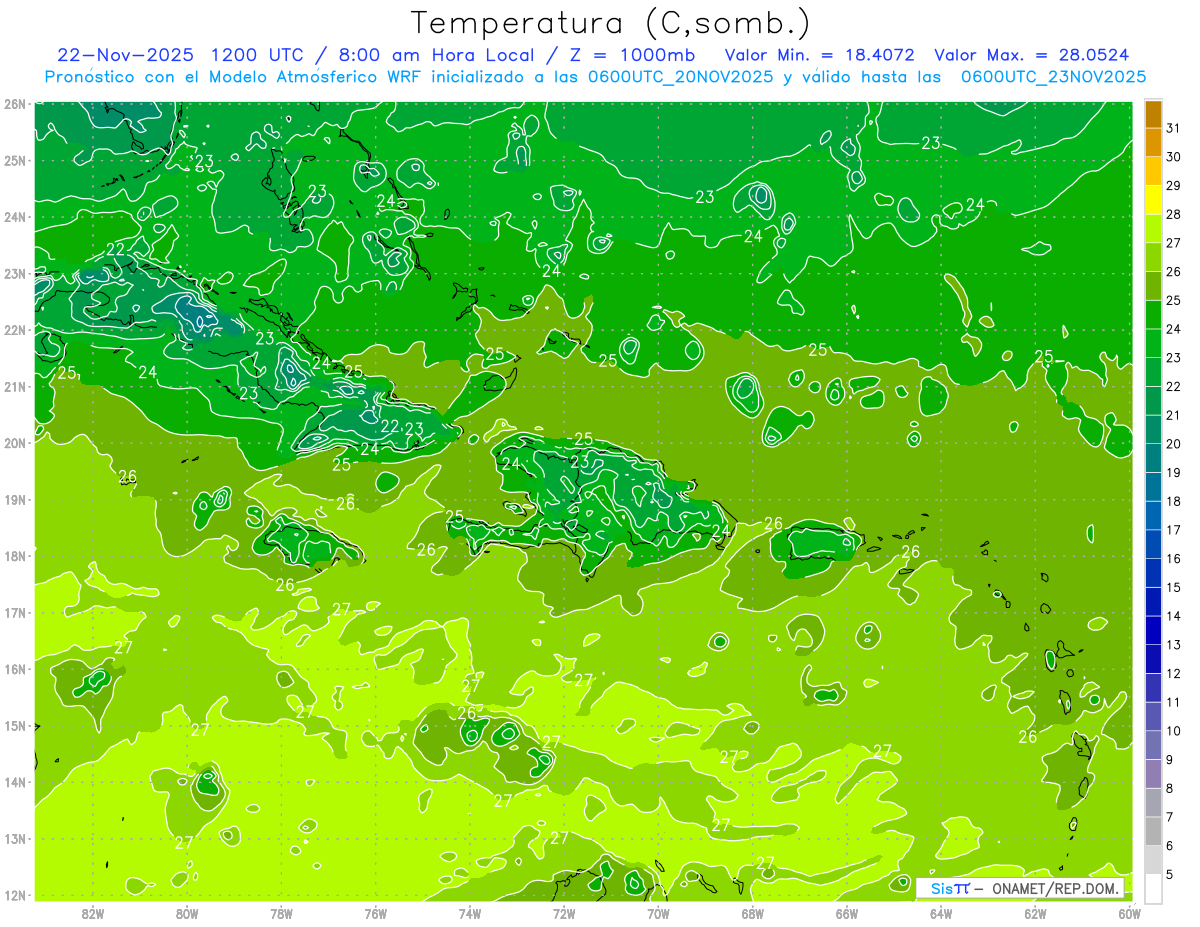This screenshot has height=927, width=1200.
Task: Click the 74W longitude axis label
Action: 469,913
